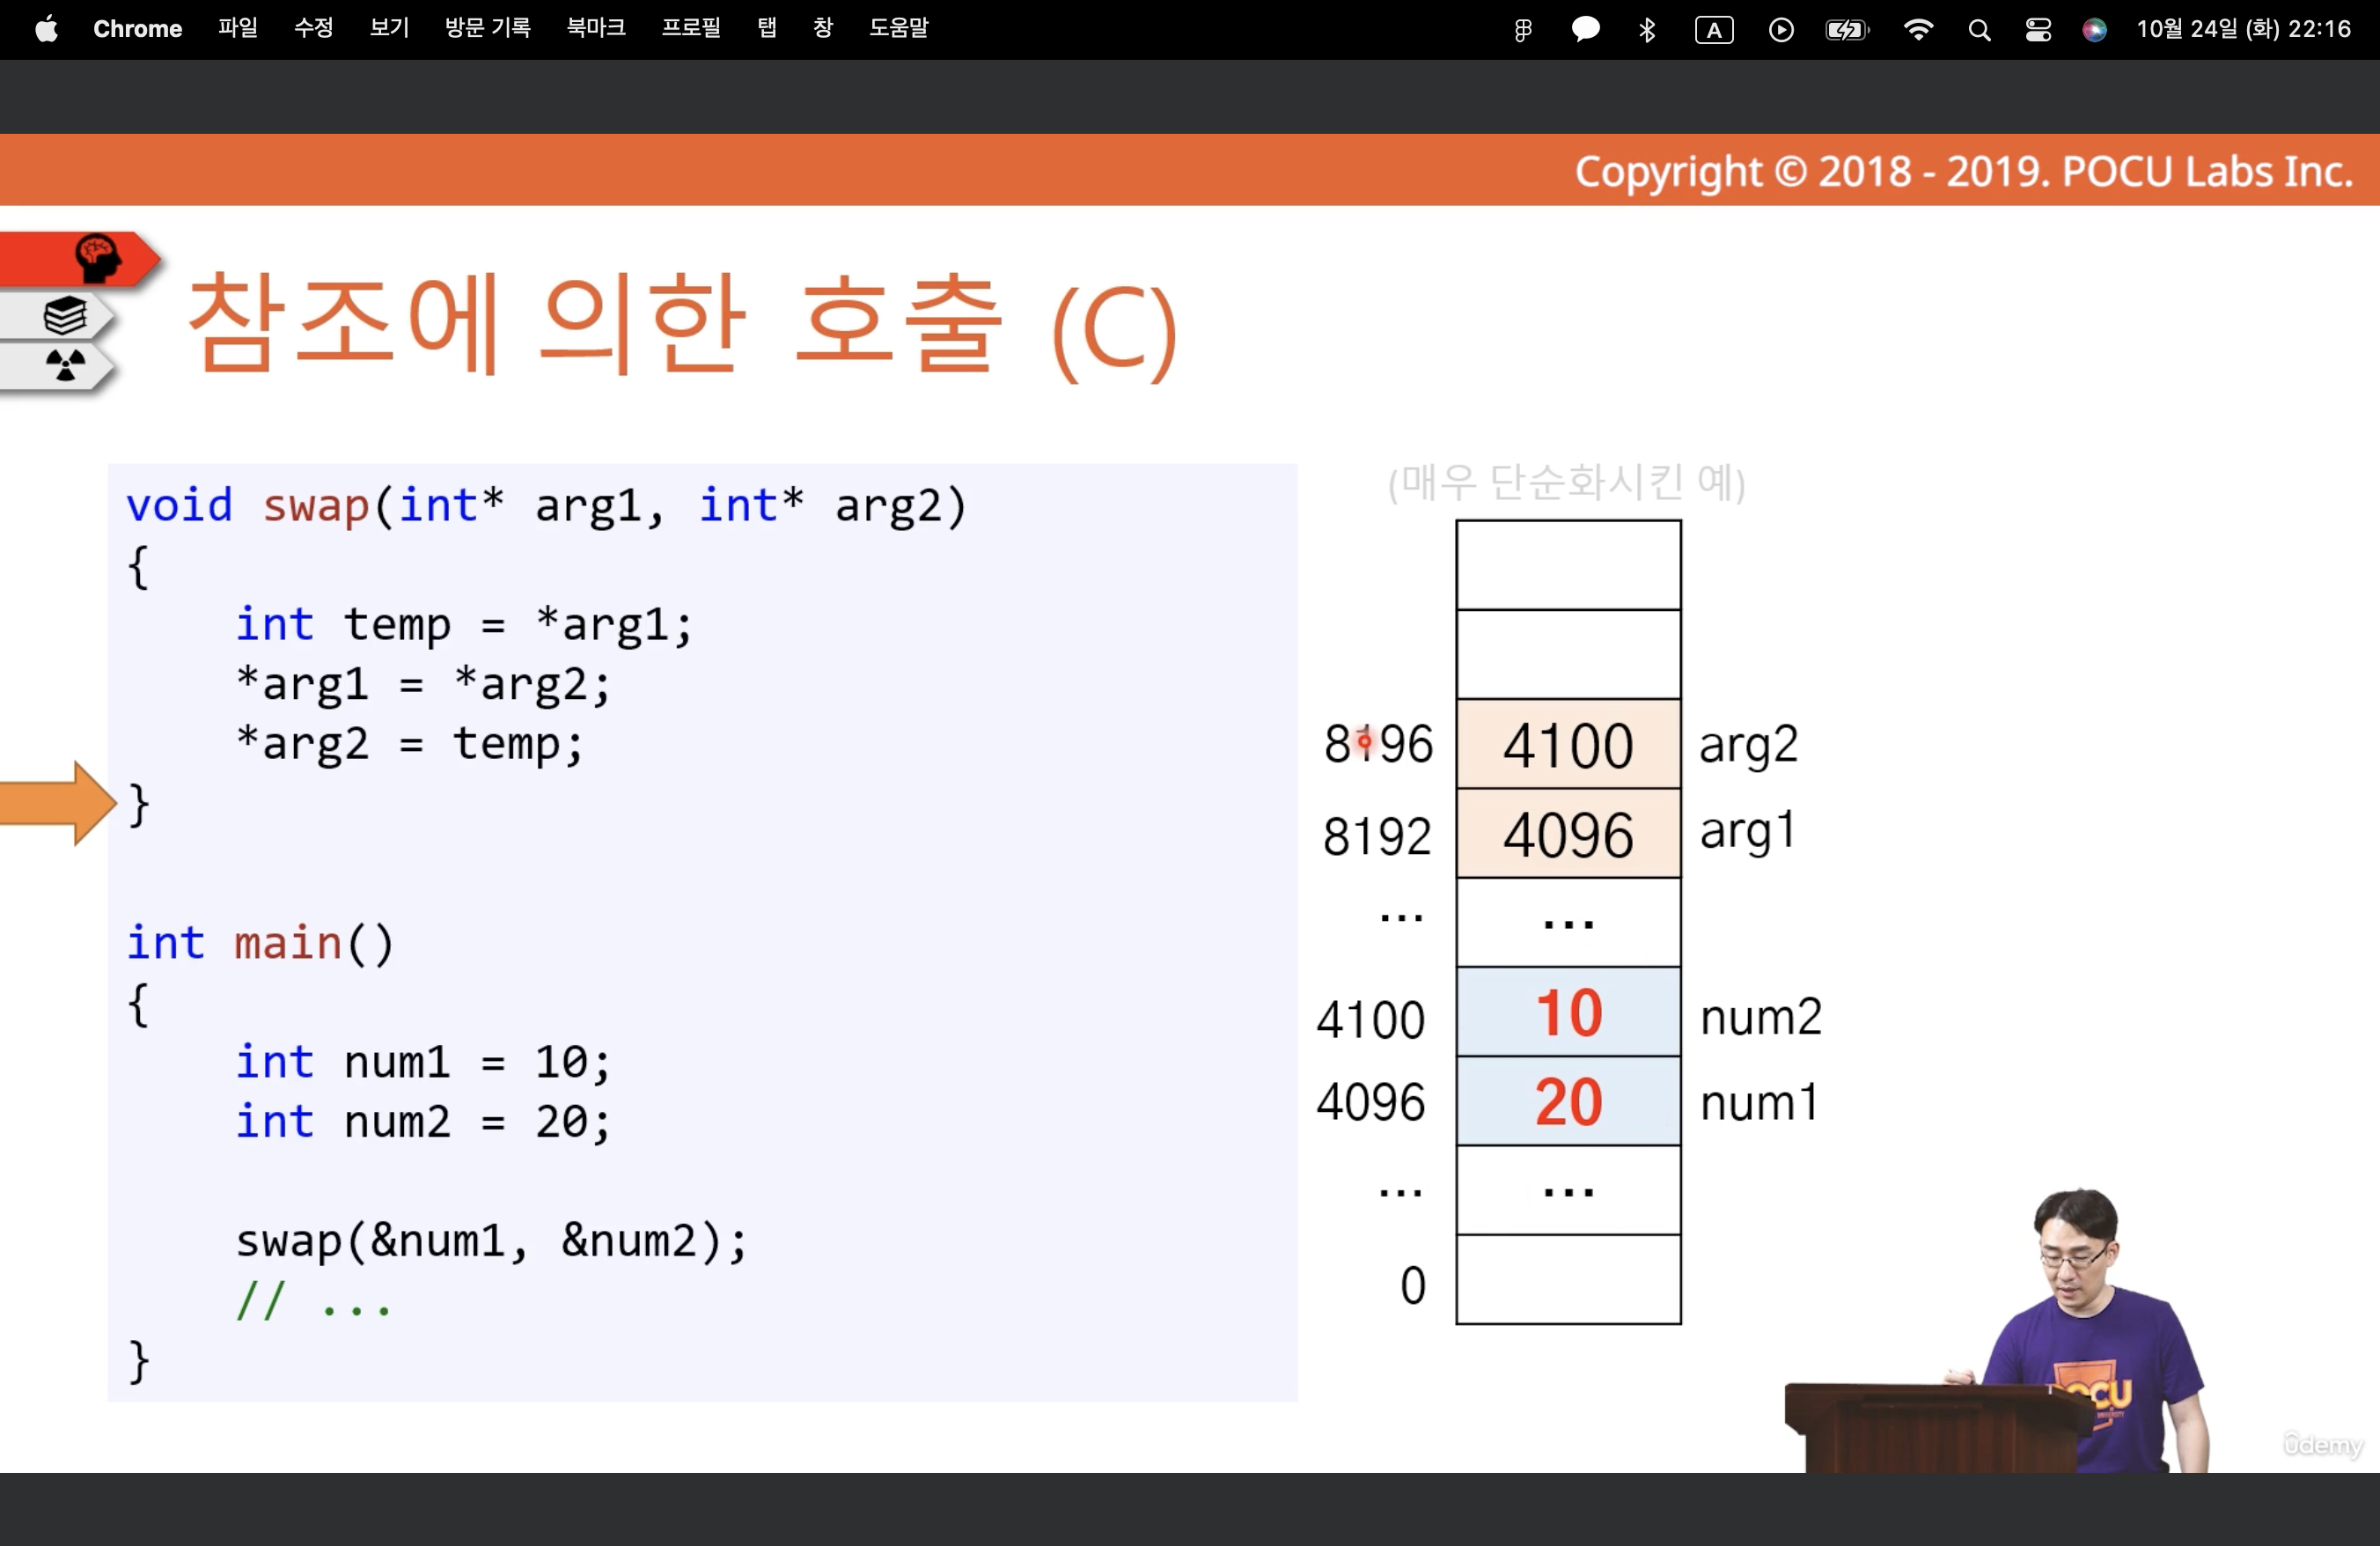Toggle the input source A indicator
Screen dimensions: 2380x1546
click(x=1713, y=30)
